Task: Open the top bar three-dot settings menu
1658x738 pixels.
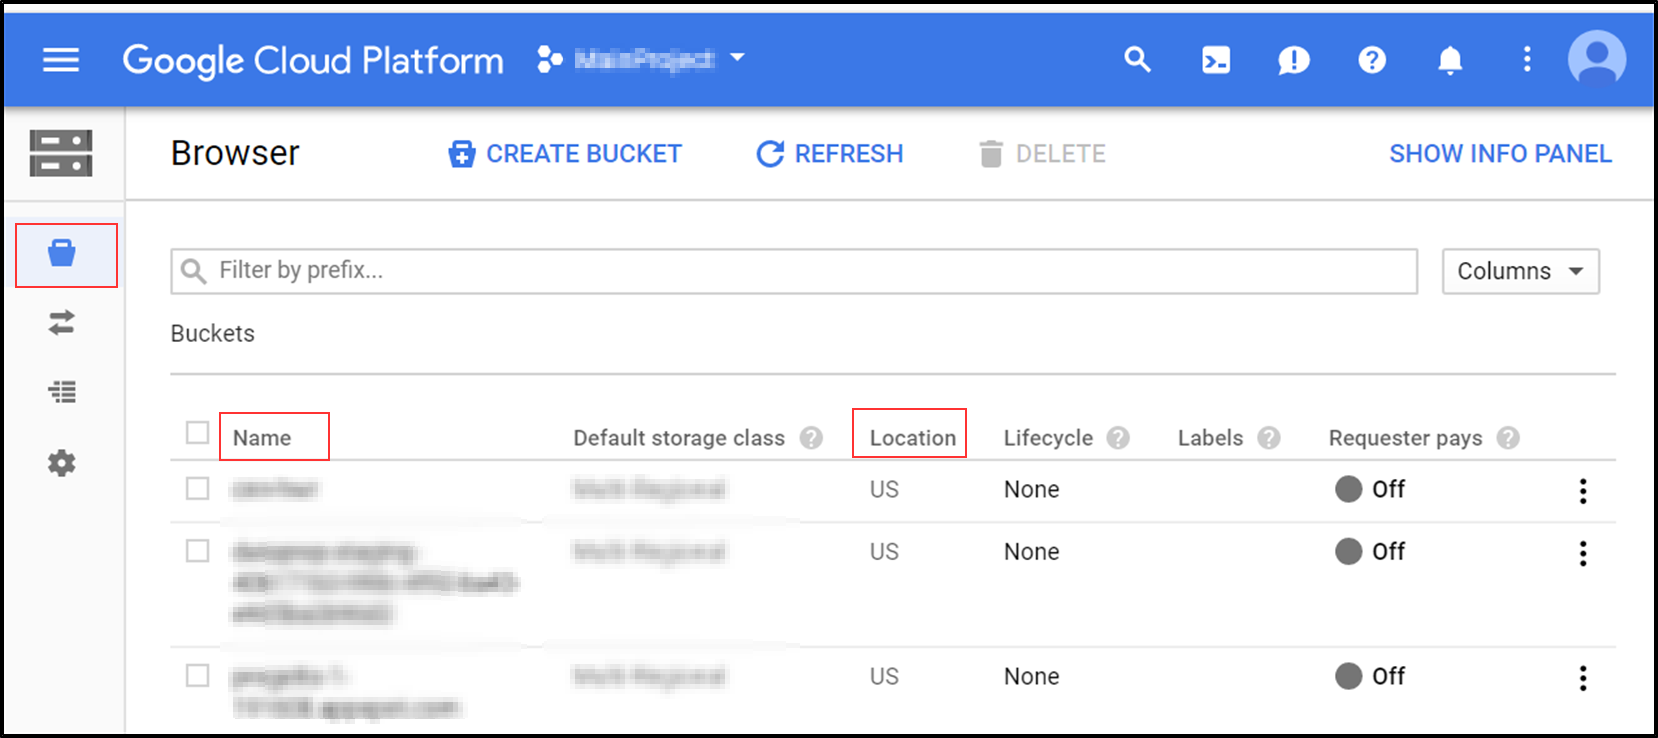Action: [1527, 60]
